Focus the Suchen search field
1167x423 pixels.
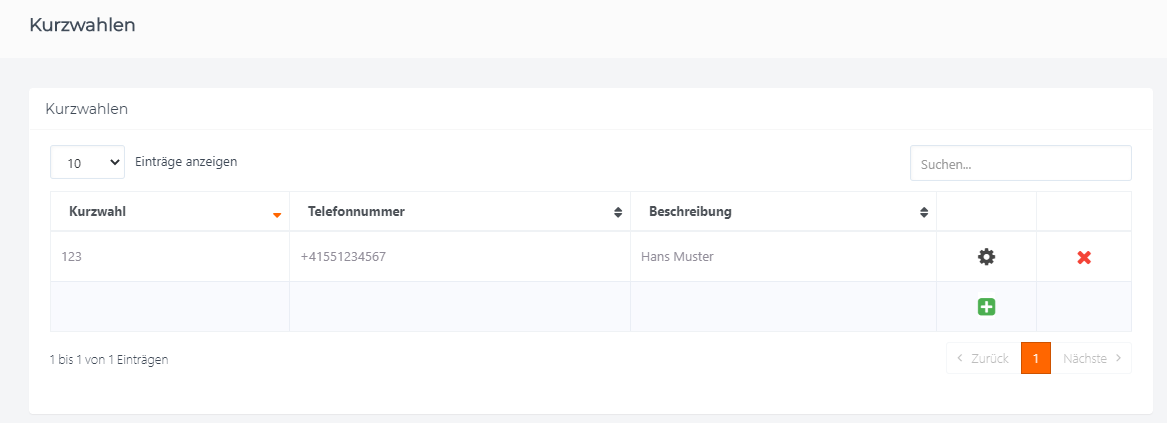point(1020,163)
